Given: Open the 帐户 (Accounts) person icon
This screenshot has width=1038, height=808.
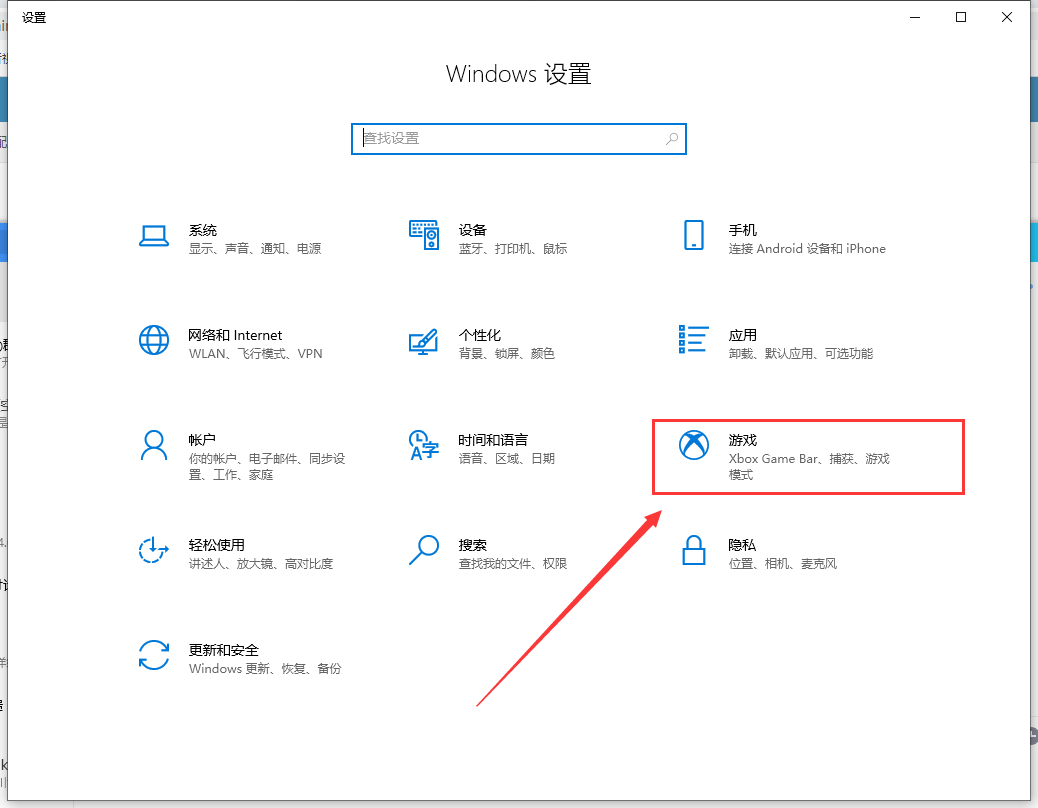Looking at the screenshot, I should 154,445.
